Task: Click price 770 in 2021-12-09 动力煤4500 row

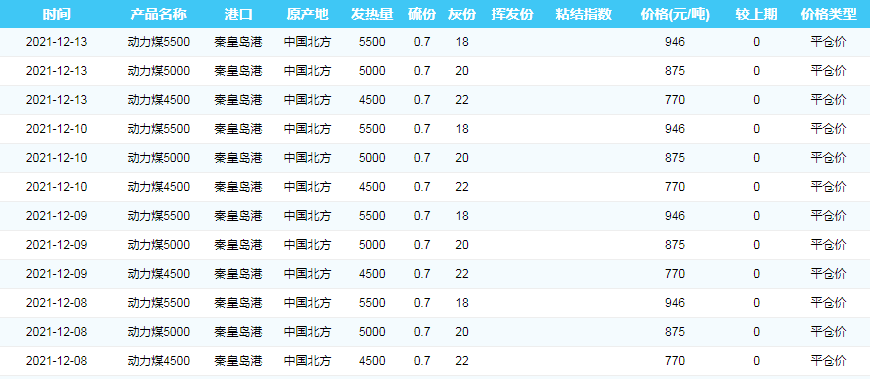Action: (x=675, y=274)
